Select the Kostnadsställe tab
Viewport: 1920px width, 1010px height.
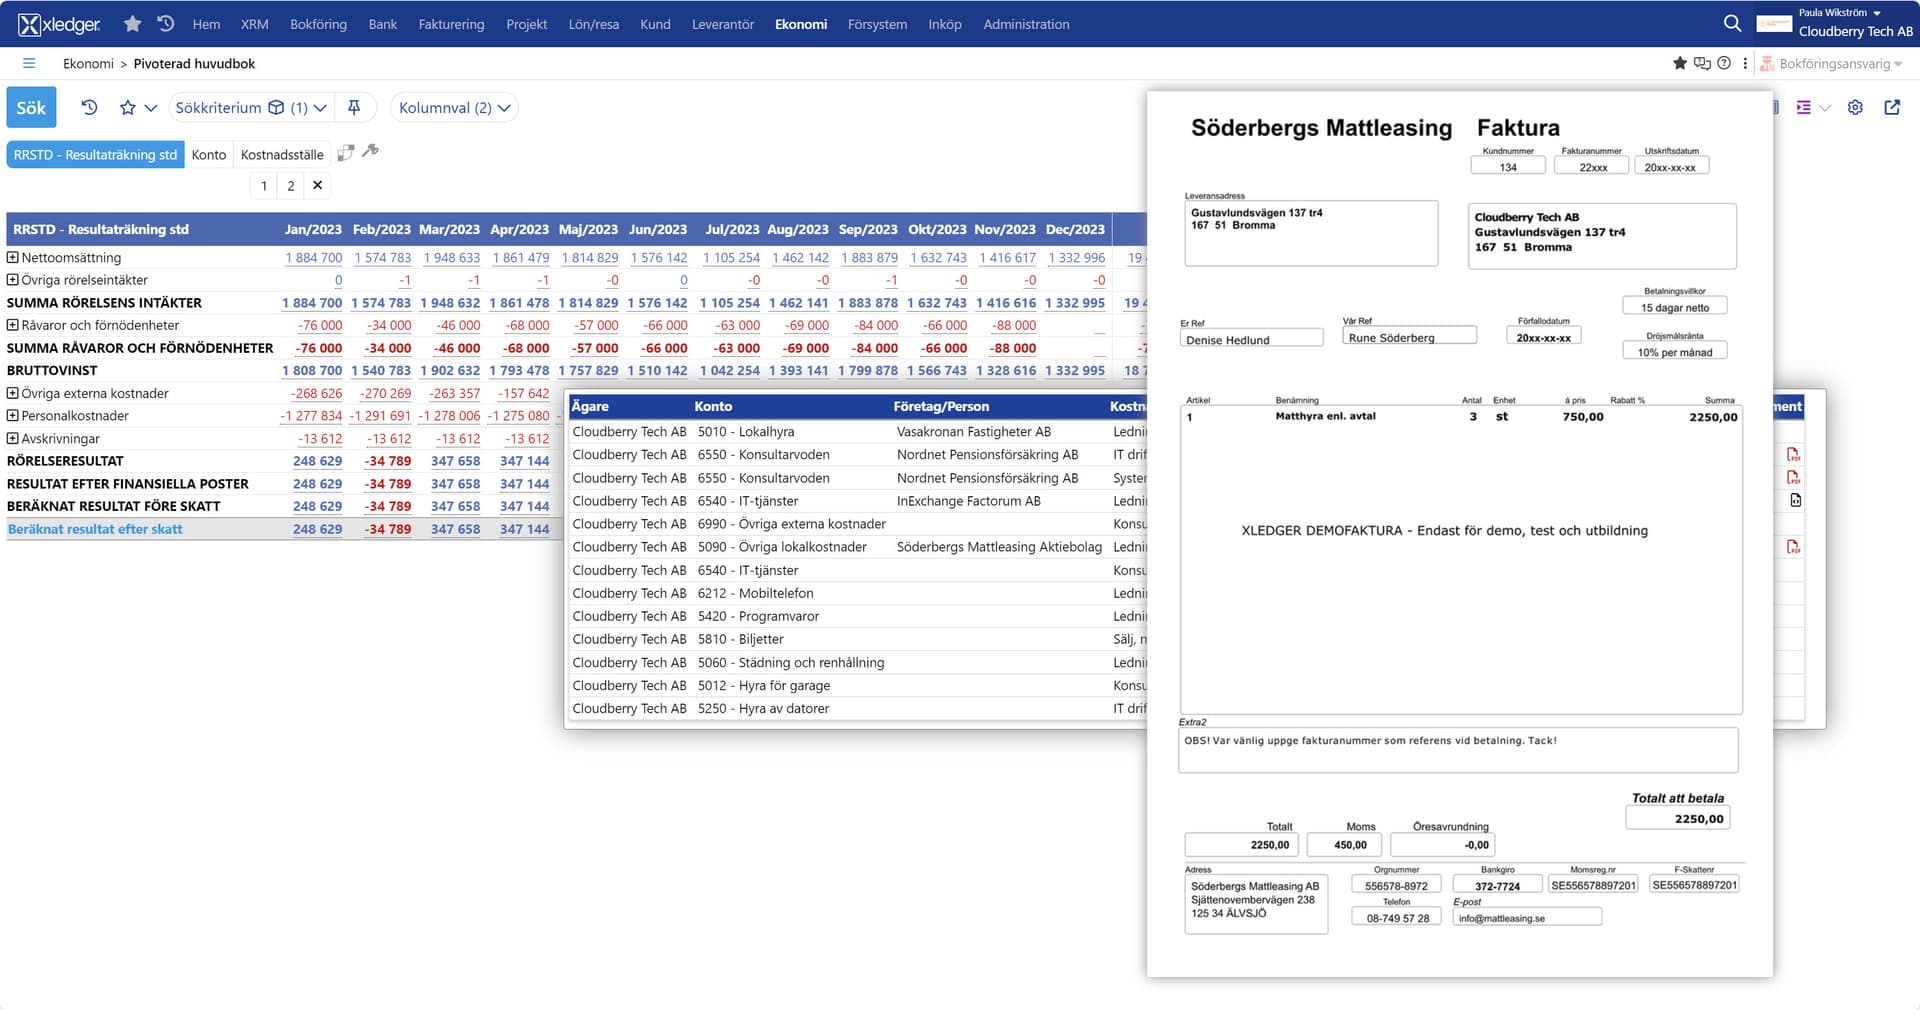click(x=282, y=154)
